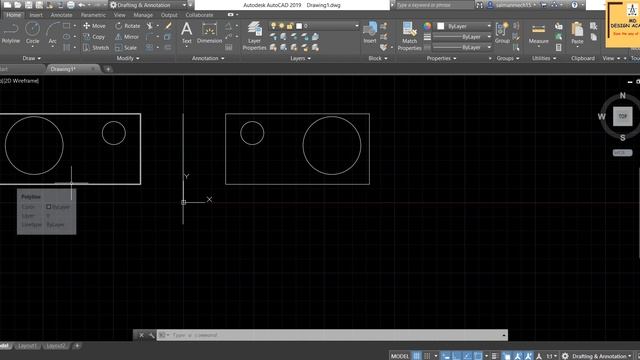Screen dimensions: 640x360
Task: Click the command line input field
Action: (331, 335)
